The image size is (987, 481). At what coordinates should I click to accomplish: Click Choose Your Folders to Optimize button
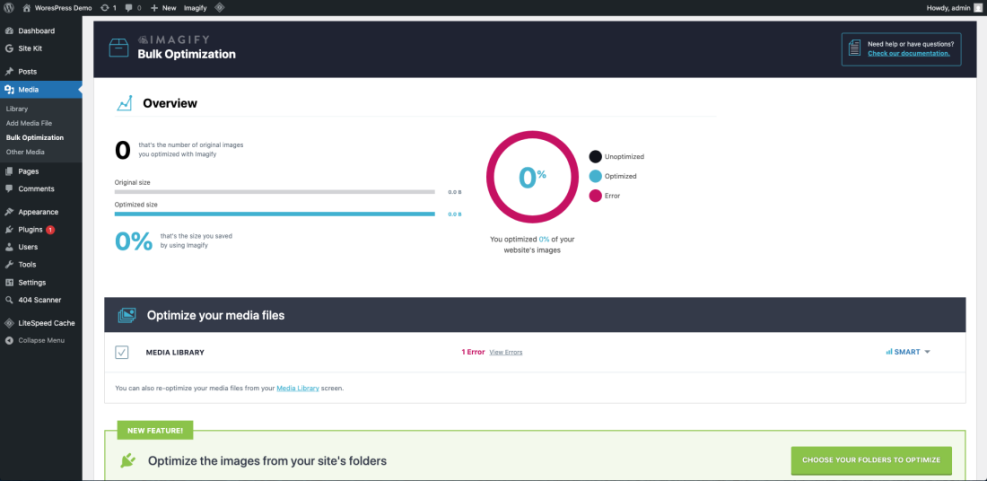[x=871, y=460]
